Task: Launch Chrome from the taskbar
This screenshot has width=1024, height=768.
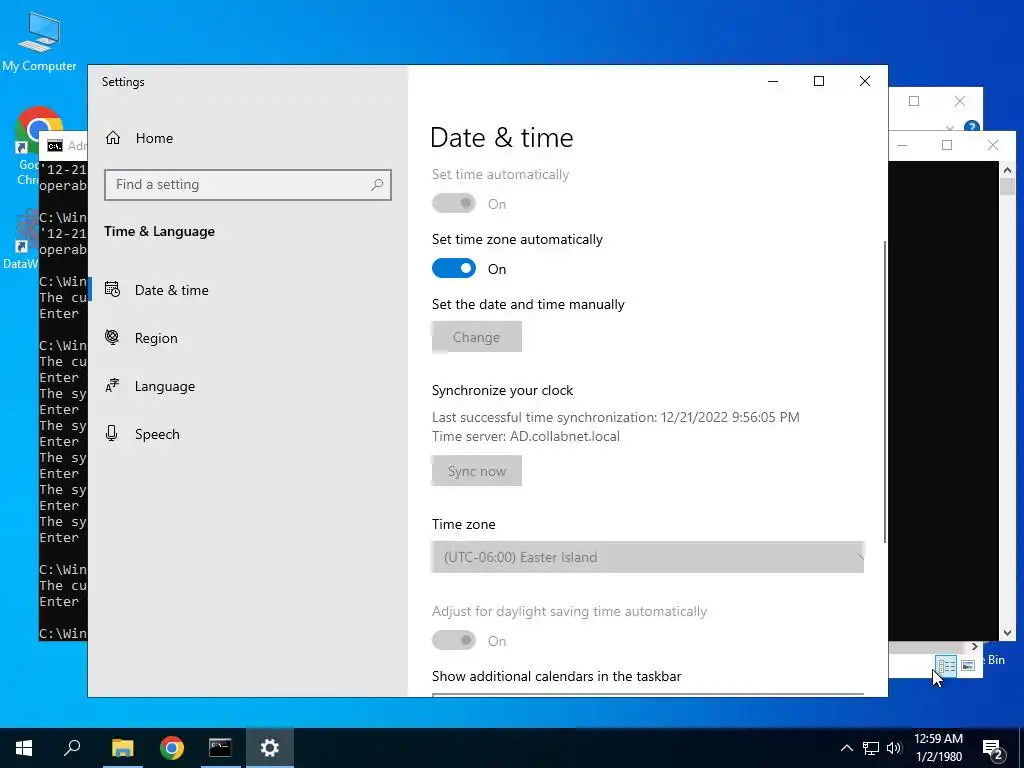Action: click(x=172, y=748)
